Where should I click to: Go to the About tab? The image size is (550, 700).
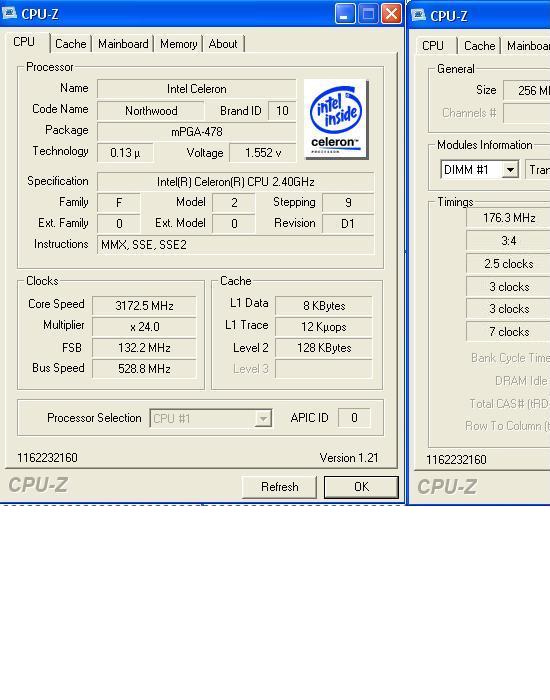[x=223, y=44]
